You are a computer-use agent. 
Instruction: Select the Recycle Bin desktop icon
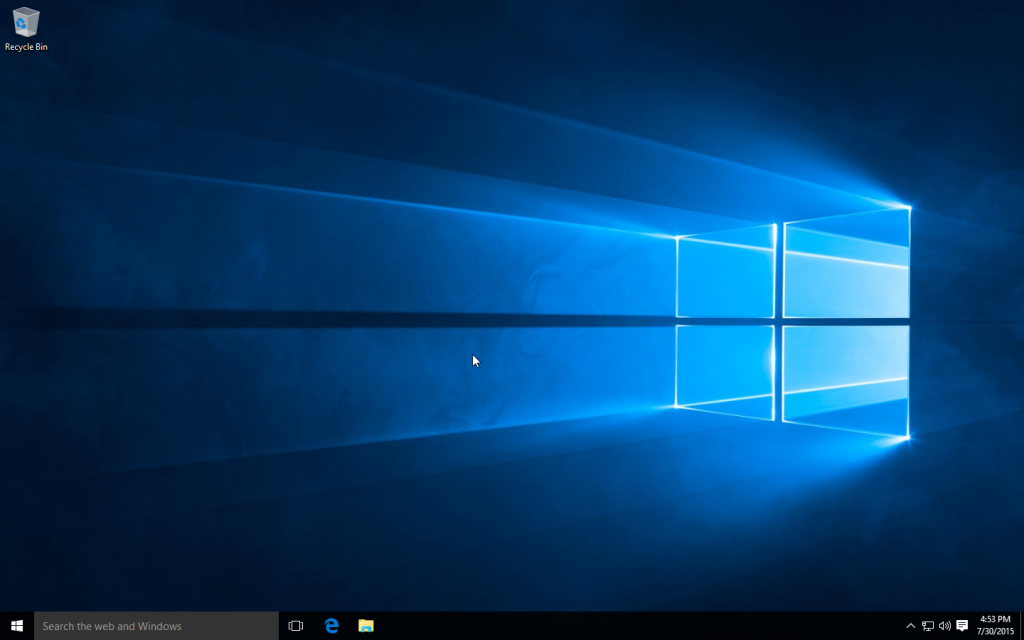(26, 22)
